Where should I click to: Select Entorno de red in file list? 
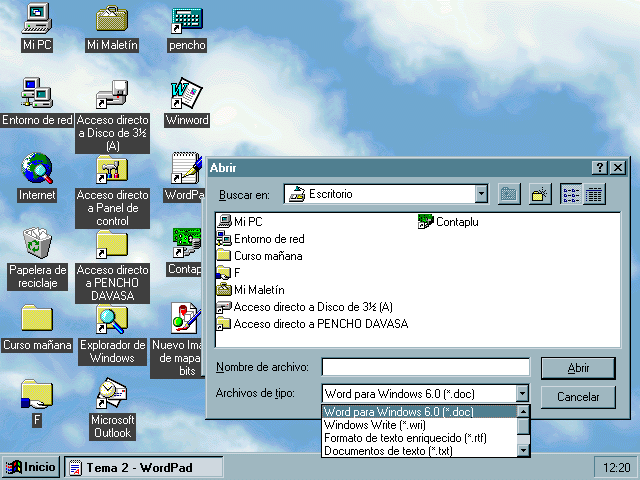pyautogui.click(x=260, y=239)
